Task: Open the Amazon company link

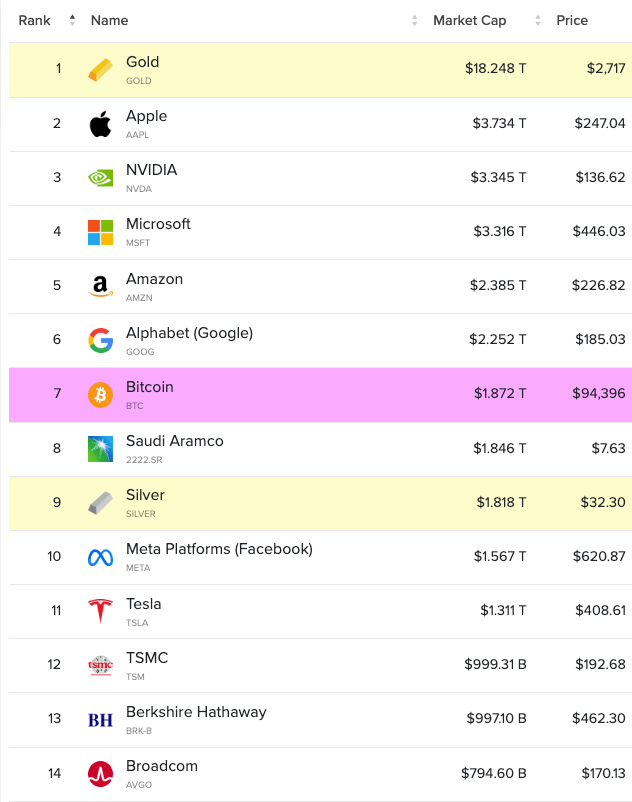Action: pos(154,279)
